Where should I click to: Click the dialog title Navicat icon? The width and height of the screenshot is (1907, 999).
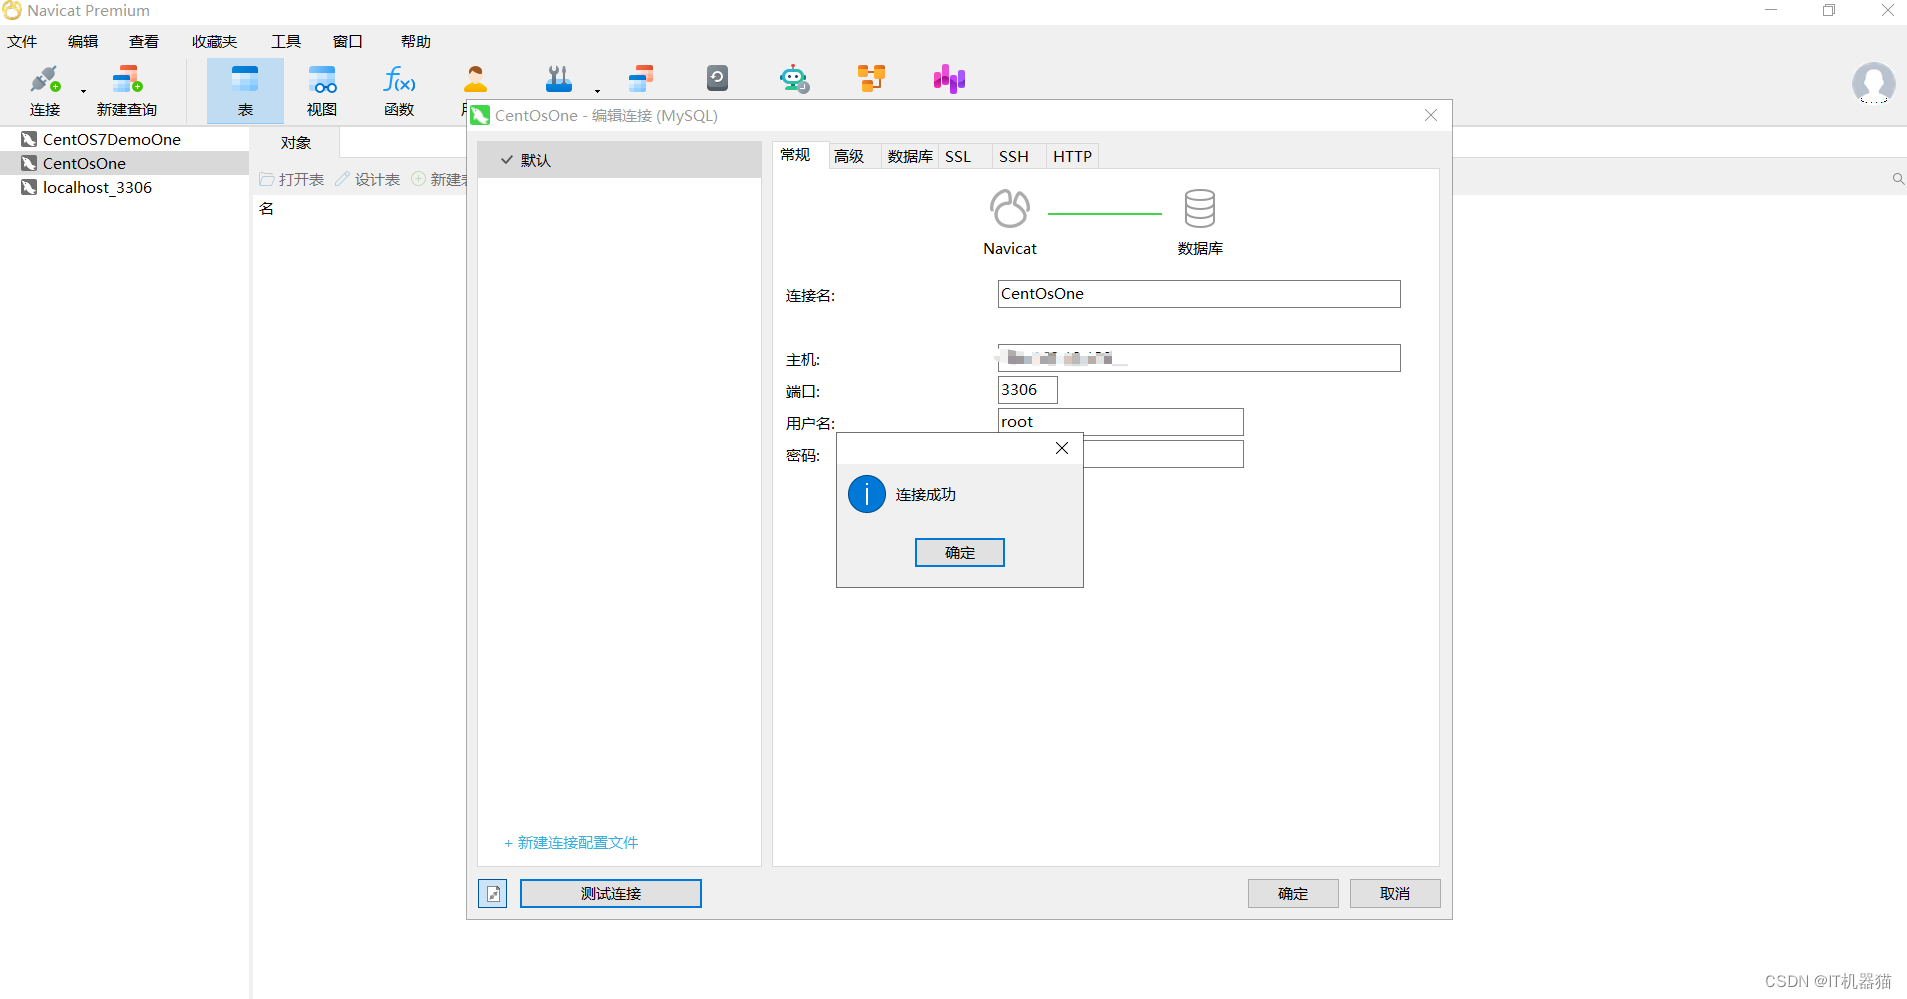tap(480, 115)
